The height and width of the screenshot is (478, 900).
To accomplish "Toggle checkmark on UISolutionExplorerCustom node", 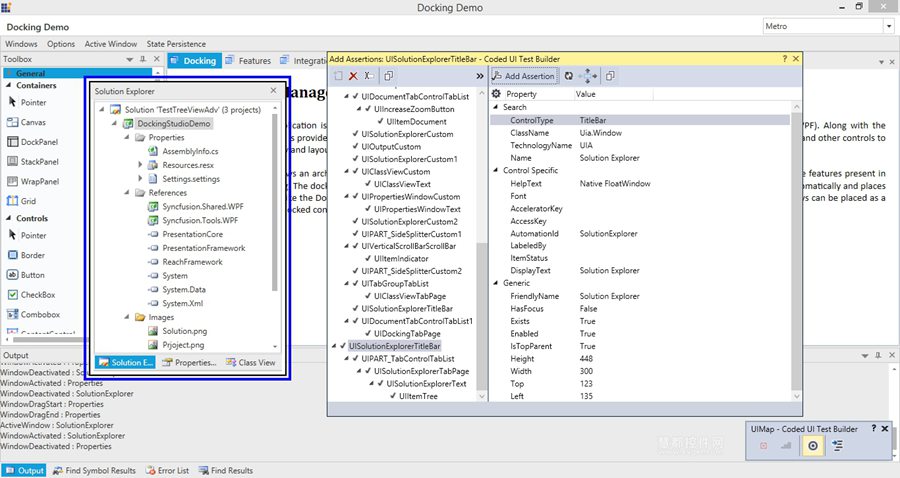I will tap(356, 134).
